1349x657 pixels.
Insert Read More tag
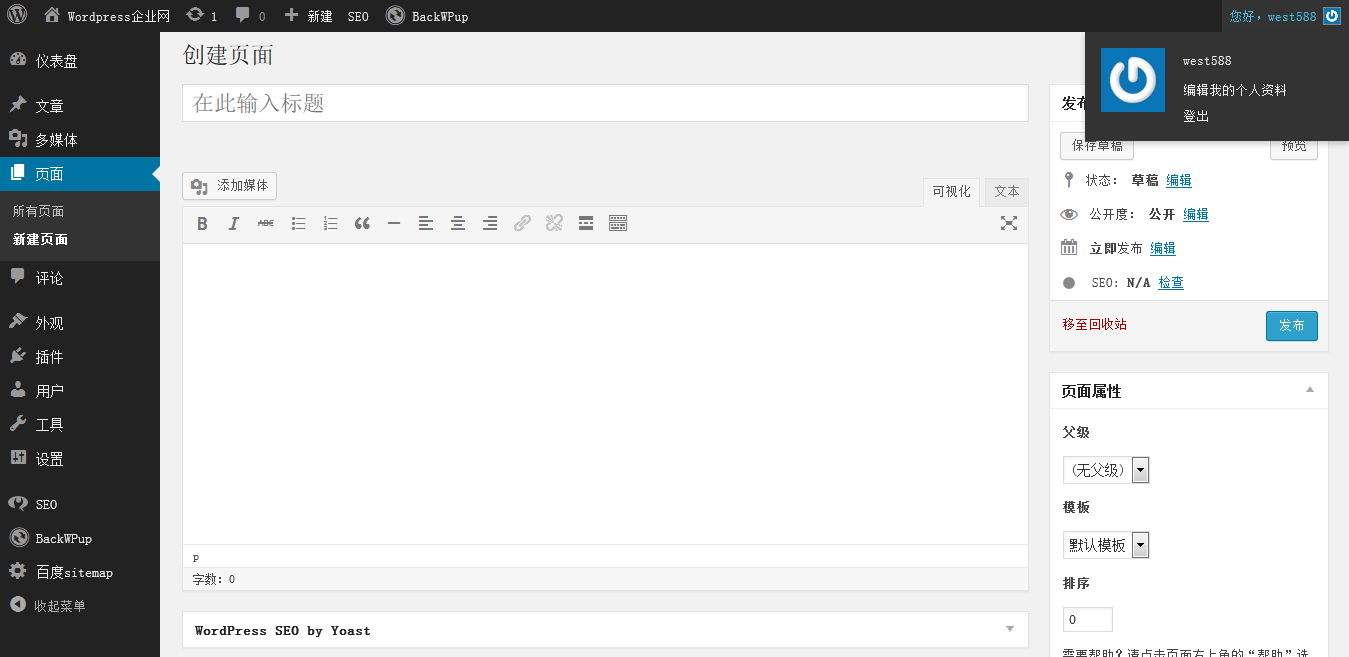click(x=586, y=224)
